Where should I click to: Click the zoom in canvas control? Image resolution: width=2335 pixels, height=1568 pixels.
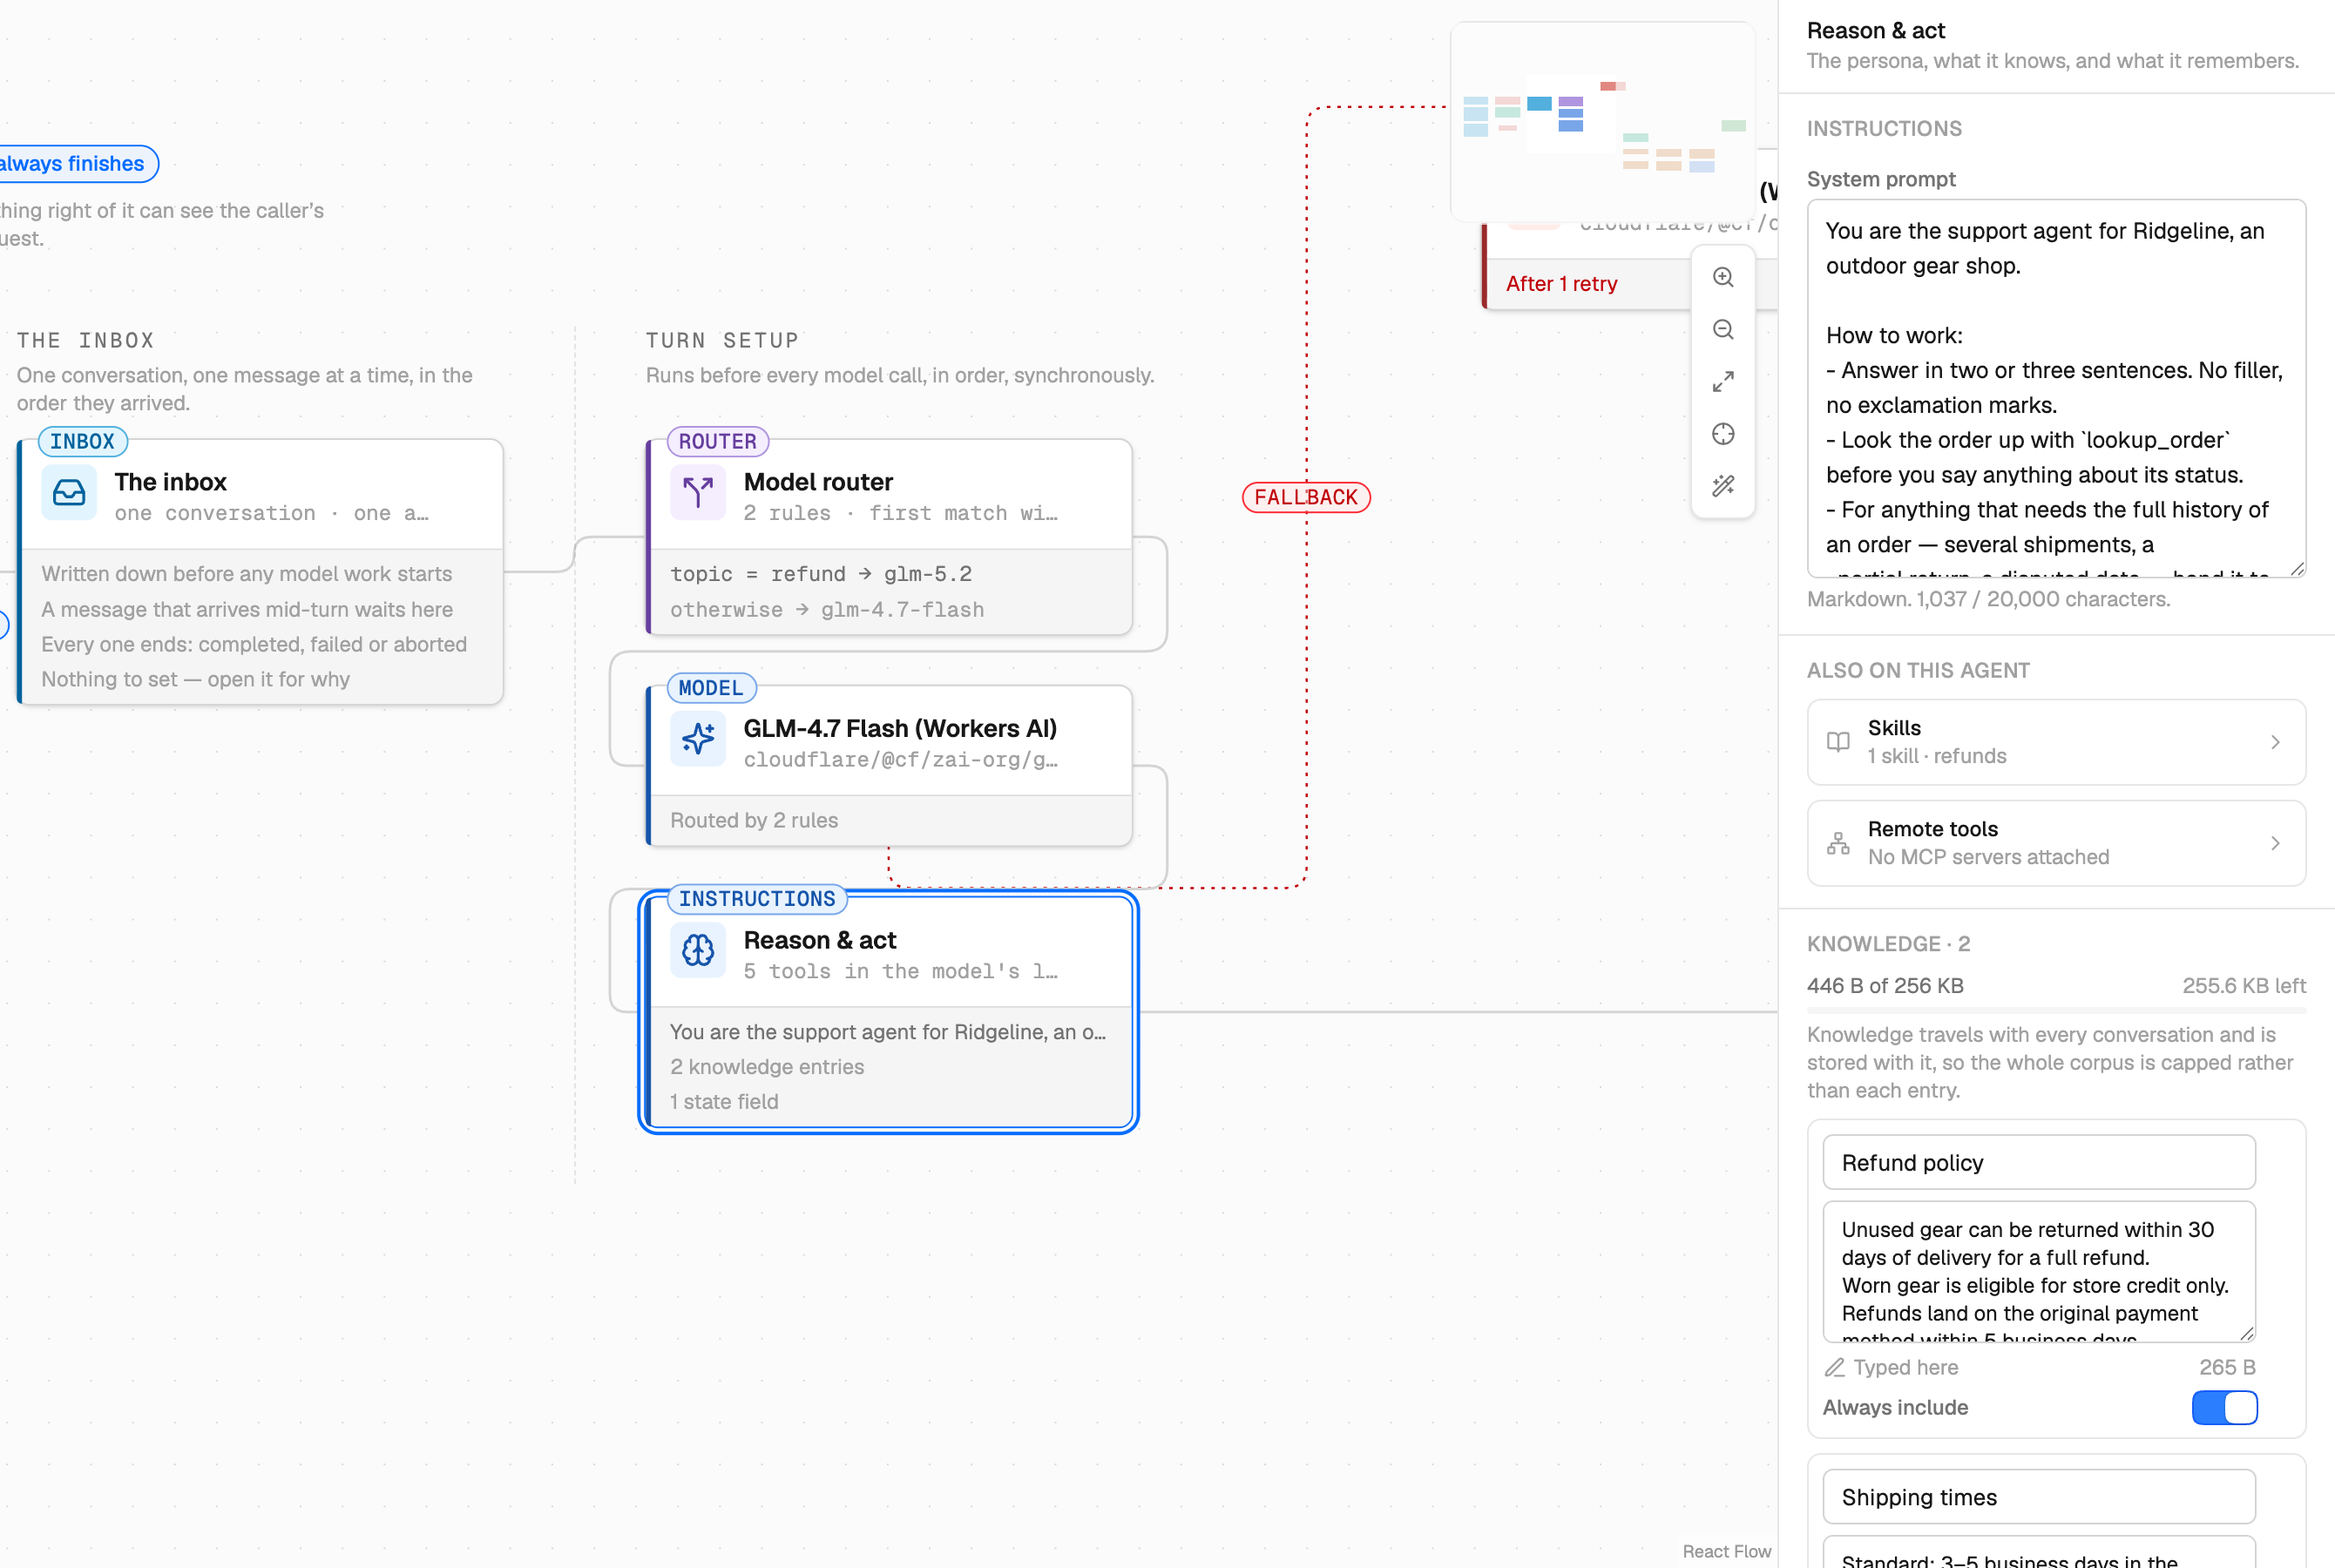click(x=1723, y=278)
